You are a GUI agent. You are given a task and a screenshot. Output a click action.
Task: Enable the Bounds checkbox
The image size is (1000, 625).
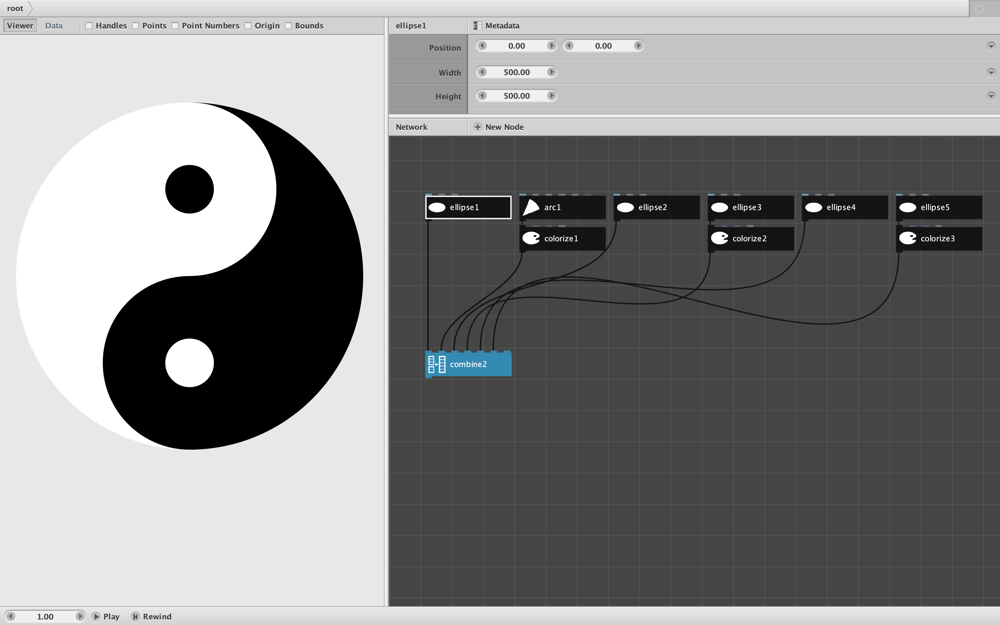click(288, 26)
